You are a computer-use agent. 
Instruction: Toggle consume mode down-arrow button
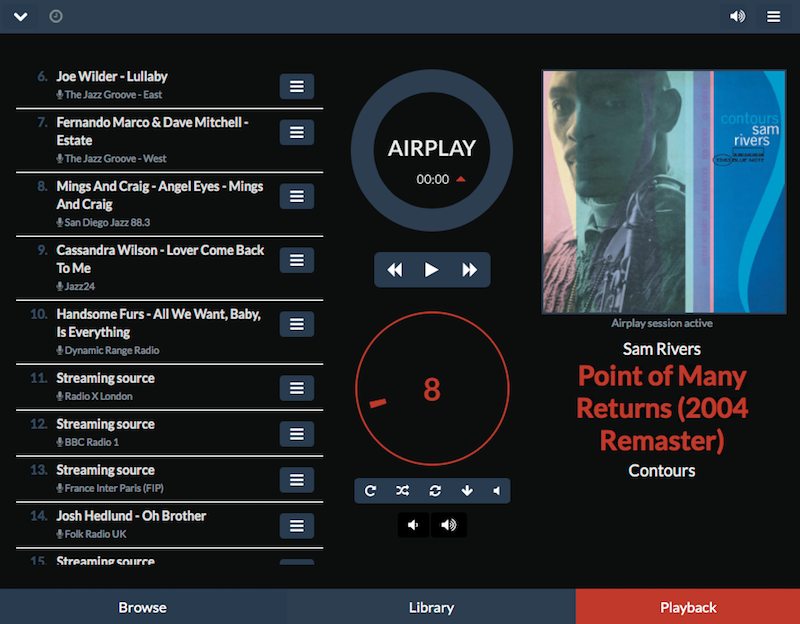[x=467, y=491]
